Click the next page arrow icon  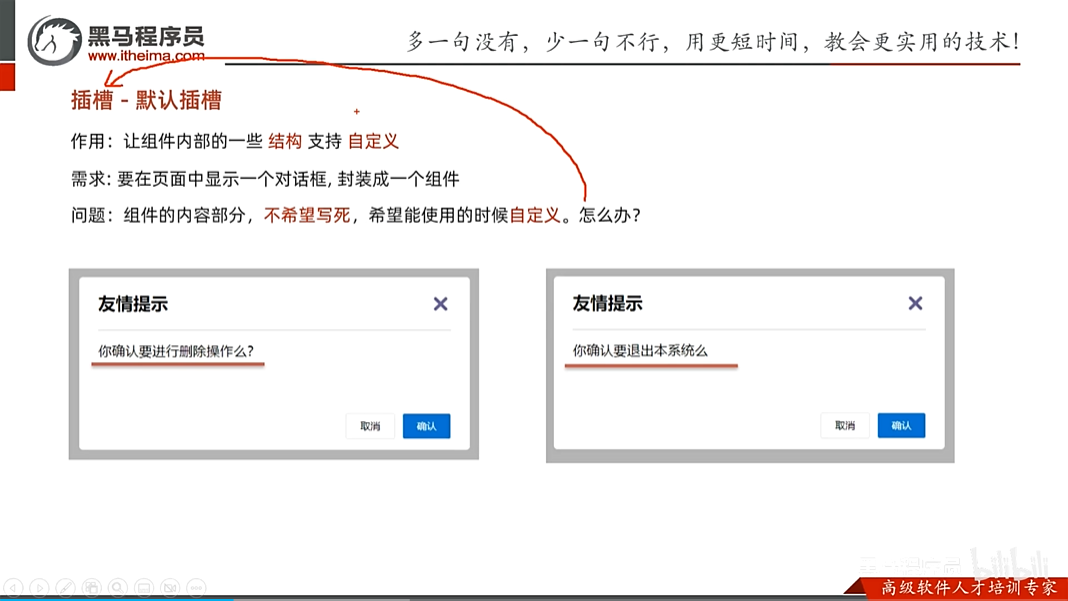point(40,587)
